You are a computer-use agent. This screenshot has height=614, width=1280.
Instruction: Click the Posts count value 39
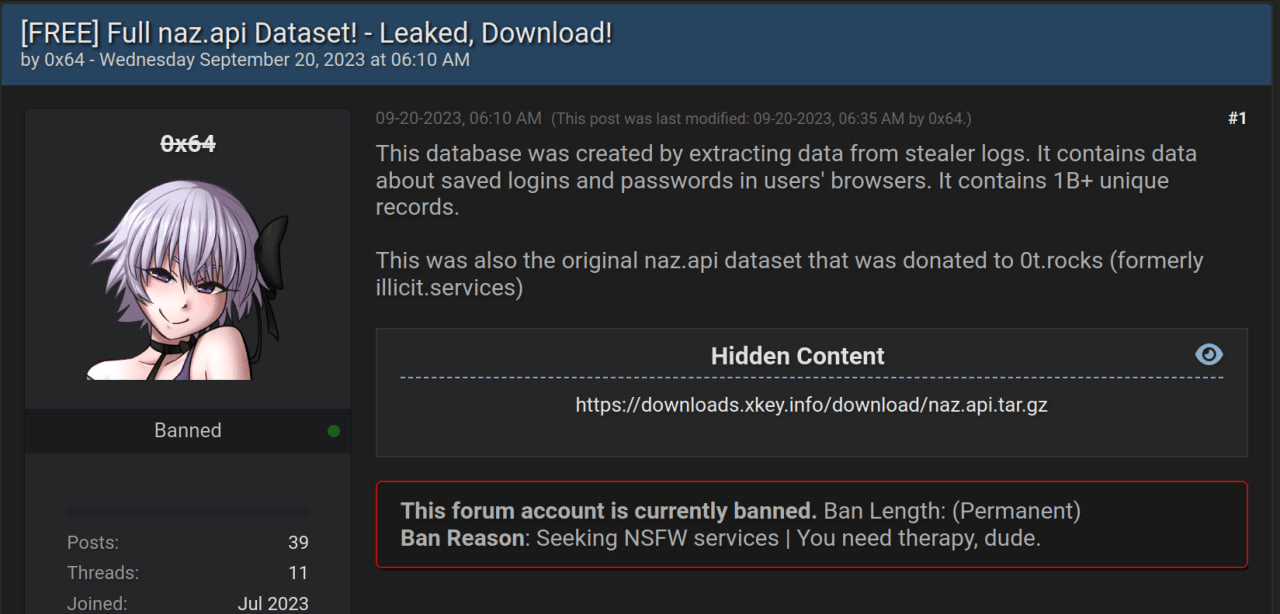298,543
